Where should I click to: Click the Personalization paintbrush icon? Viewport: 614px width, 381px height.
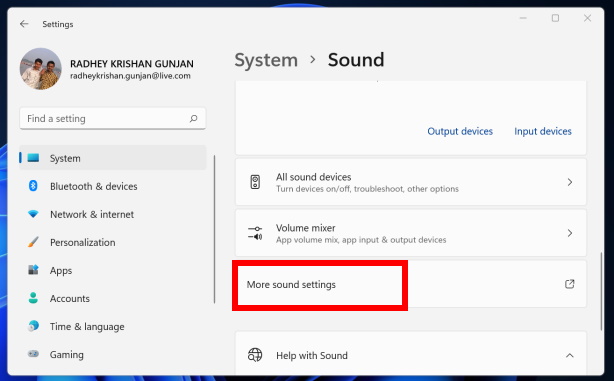click(x=33, y=242)
